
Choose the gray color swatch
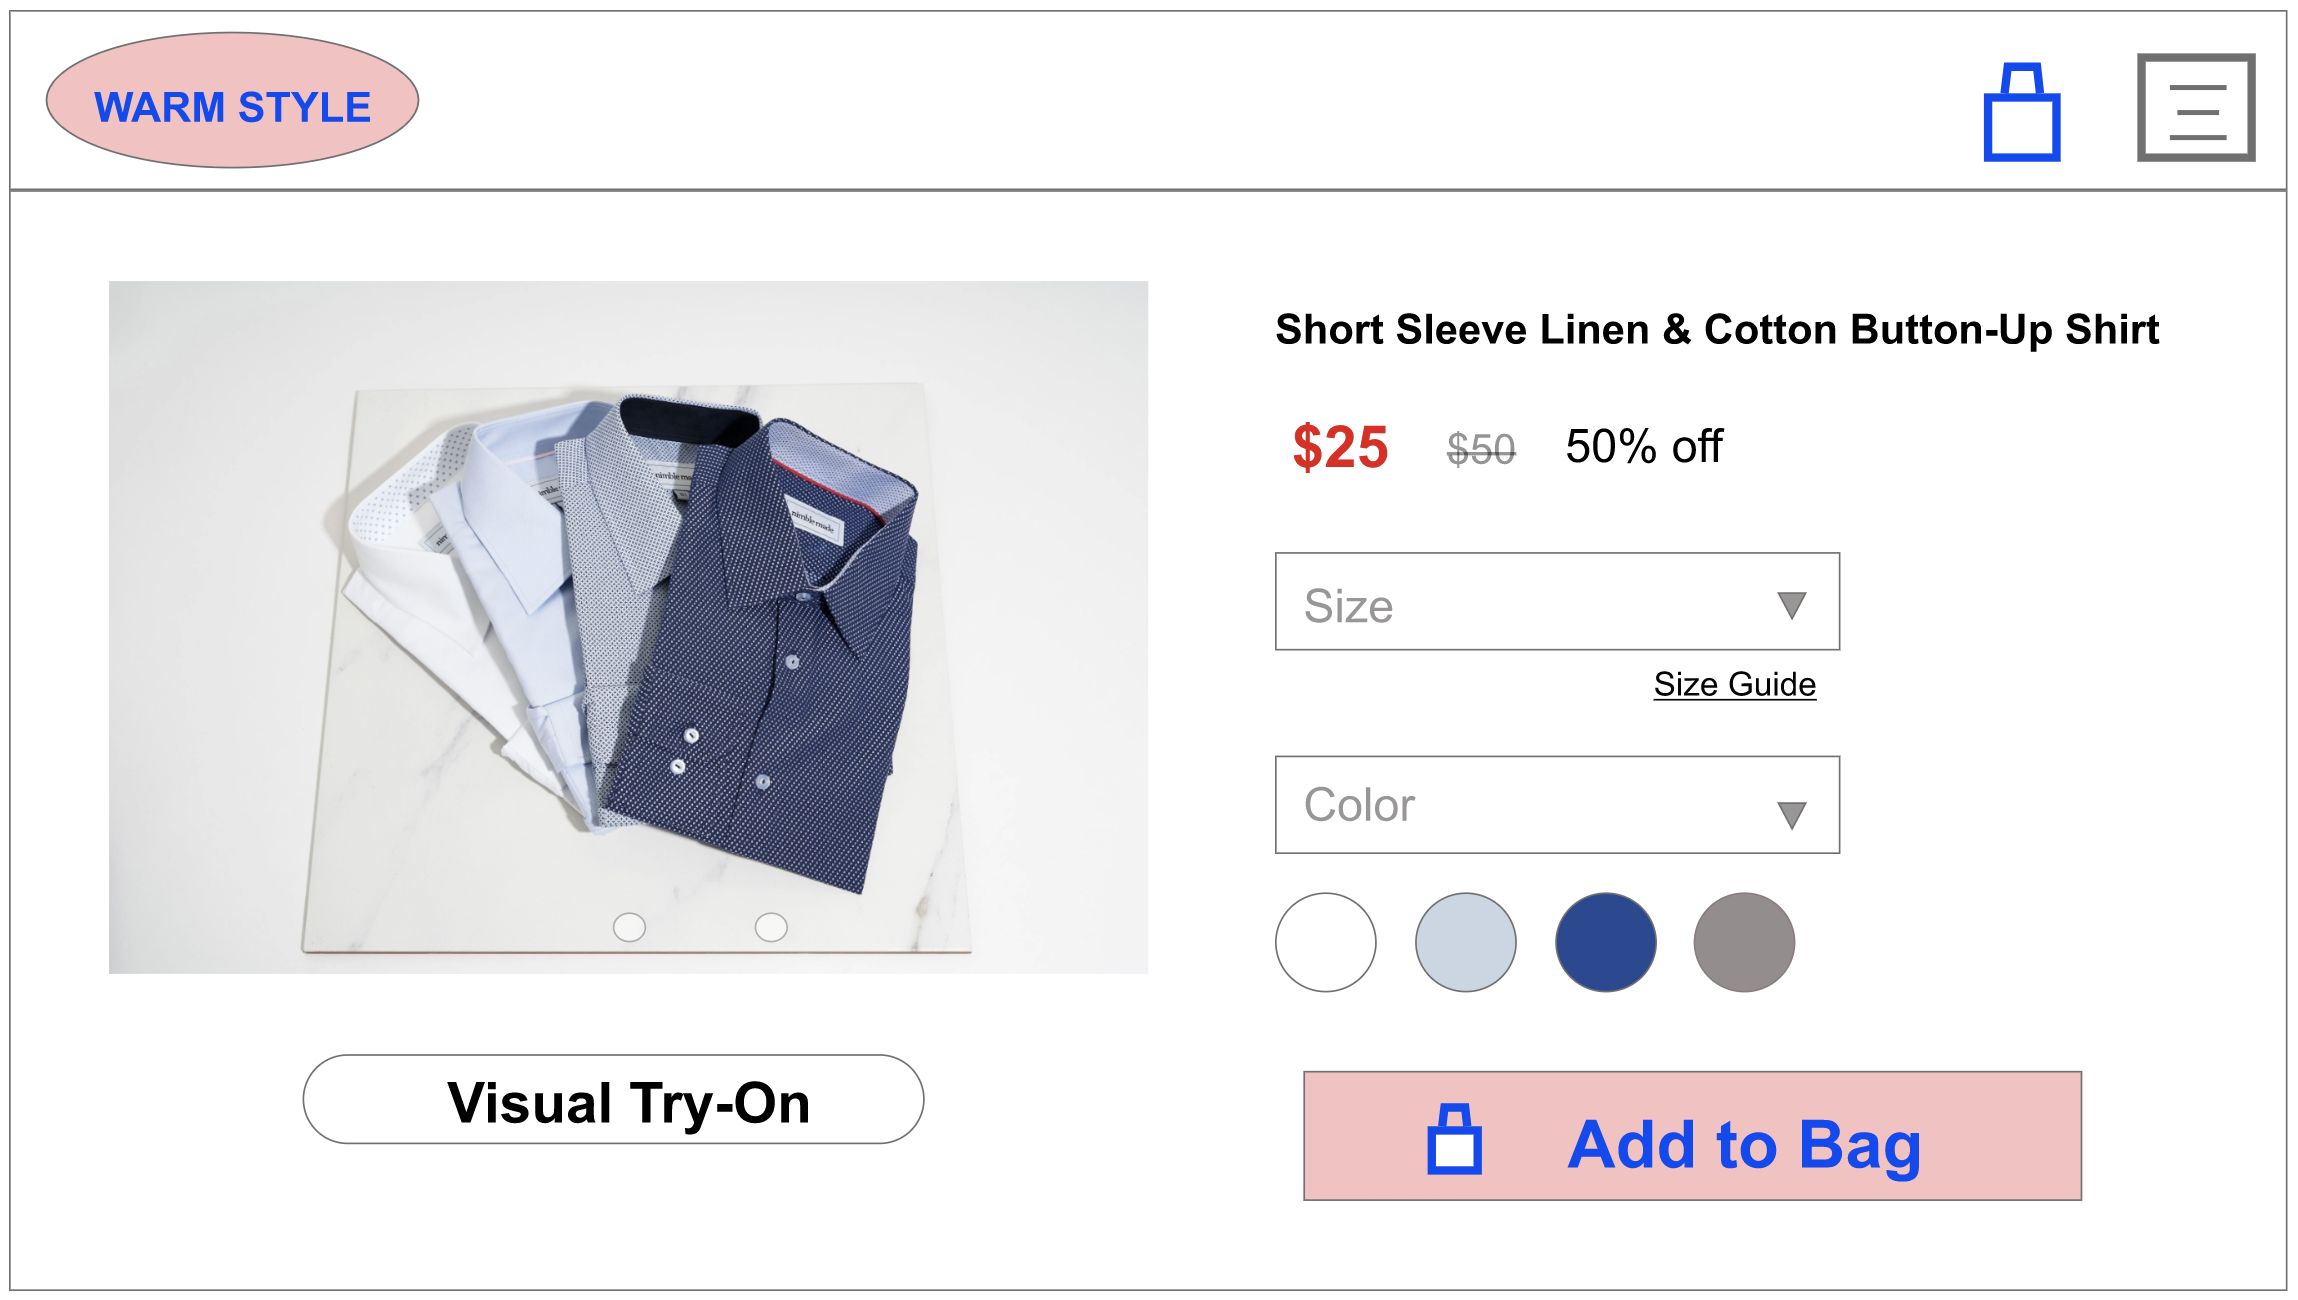[x=1744, y=942]
